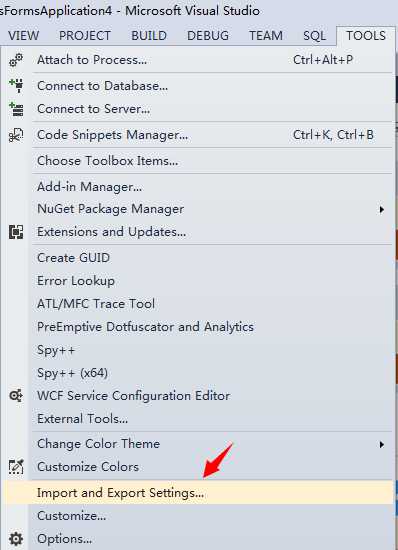Open the DEBUG menu
The image size is (398, 550).
tap(208, 36)
